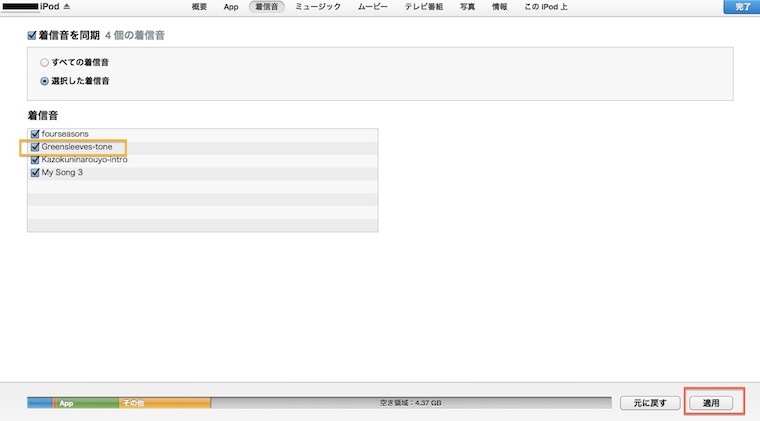Toggle the My Song 3 checkbox
The image size is (760, 421).
point(36,172)
